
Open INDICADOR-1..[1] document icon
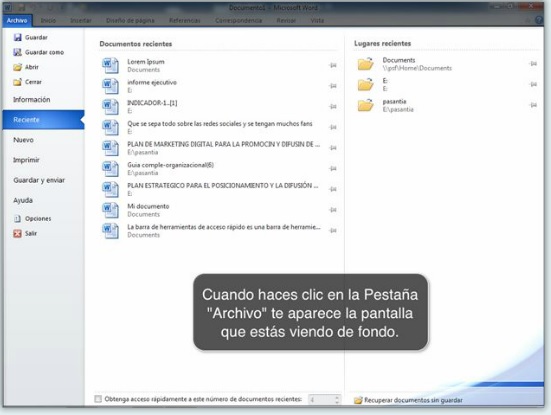tap(110, 106)
